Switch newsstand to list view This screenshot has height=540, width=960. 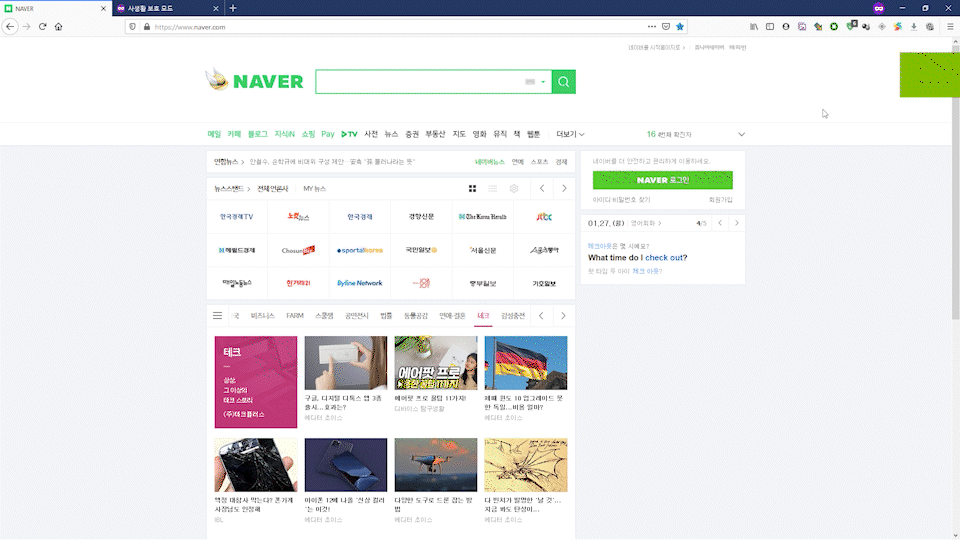tap(493, 189)
